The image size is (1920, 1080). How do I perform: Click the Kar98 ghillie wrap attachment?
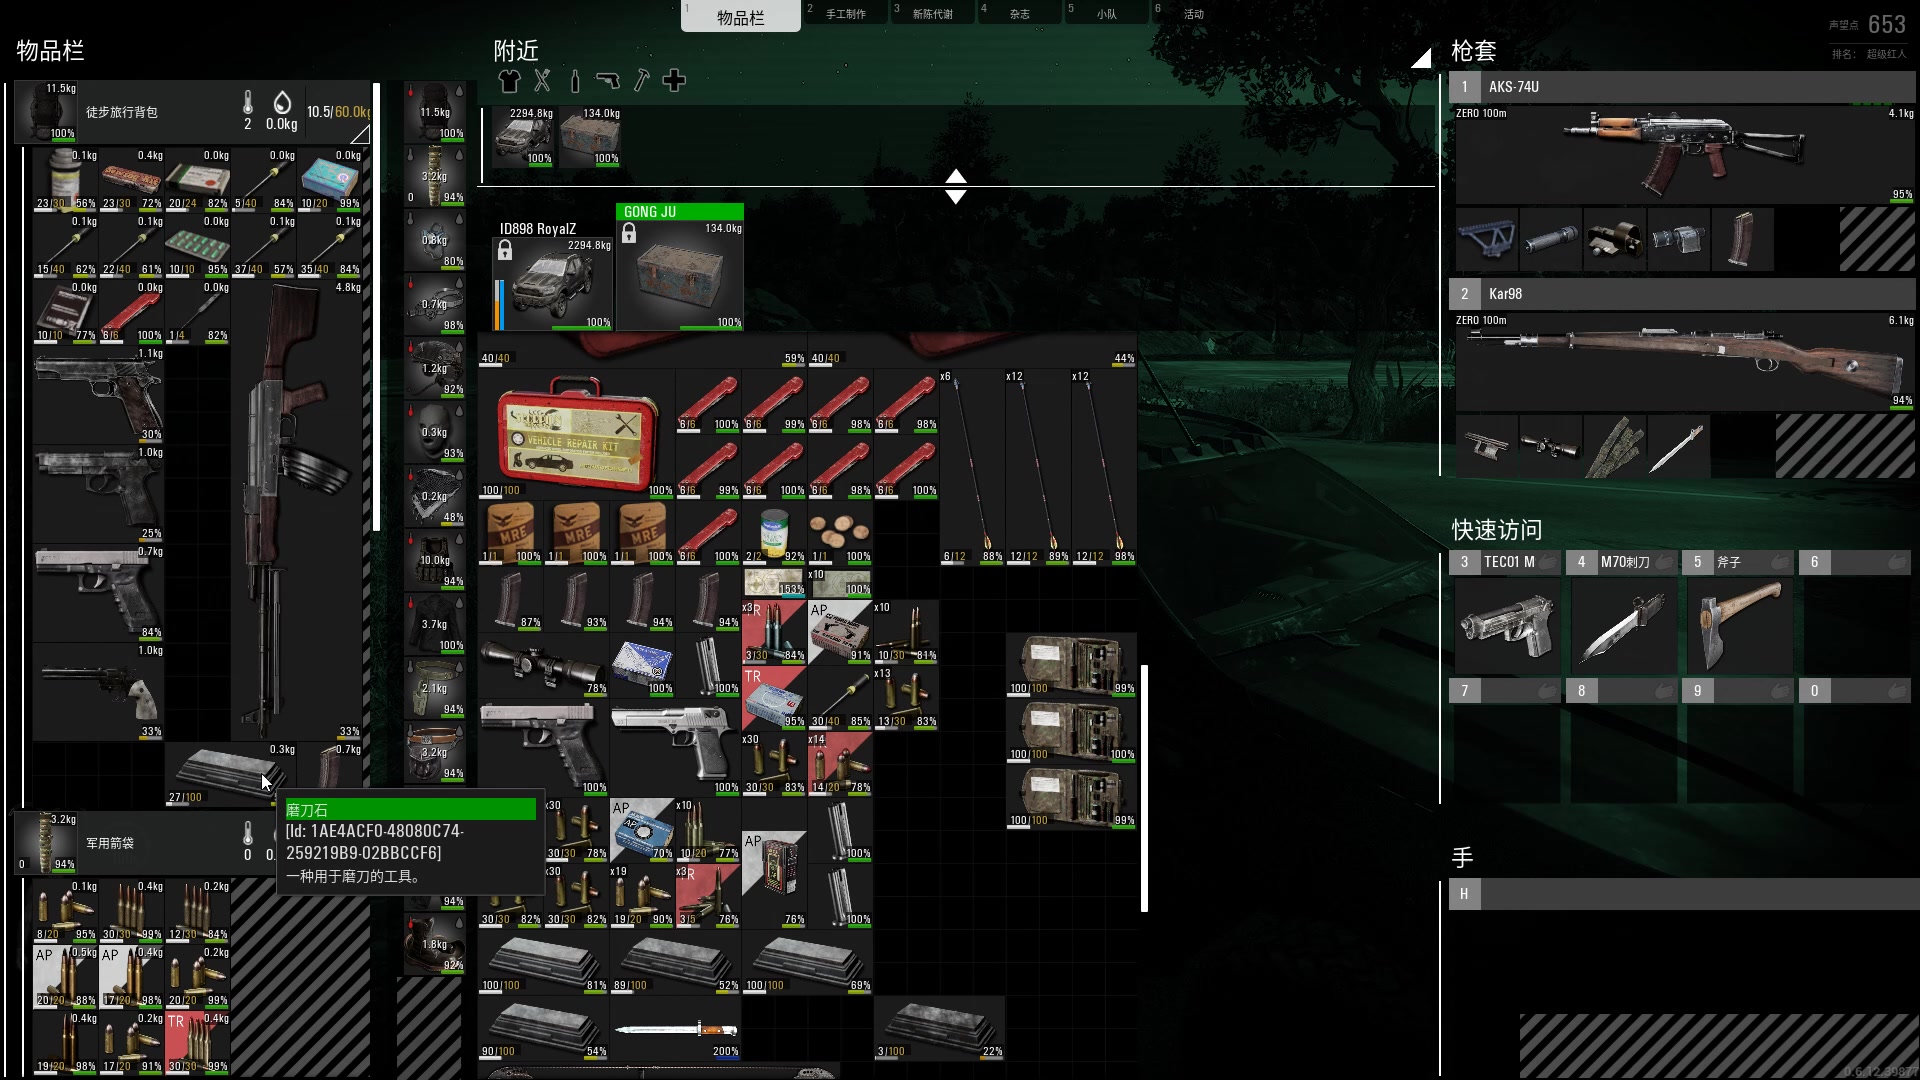1614,446
